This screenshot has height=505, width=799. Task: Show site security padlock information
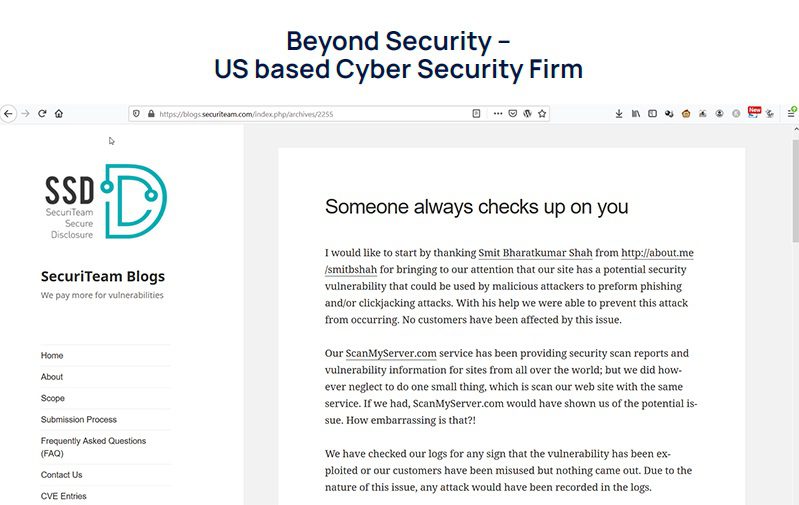click(x=151, y=114)
